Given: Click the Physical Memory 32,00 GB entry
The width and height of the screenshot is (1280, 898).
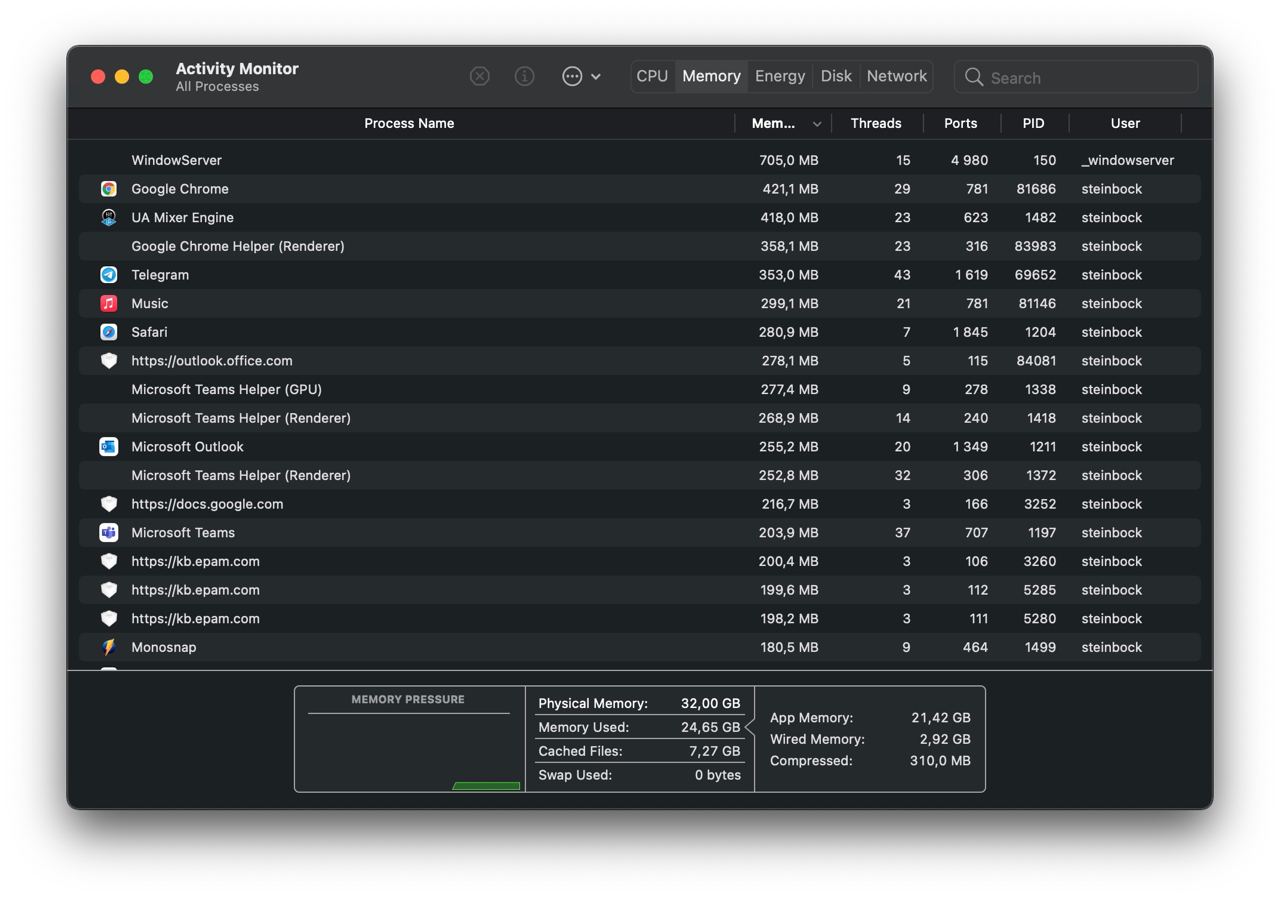Looking at the screenshot, I should click(639, 703).
